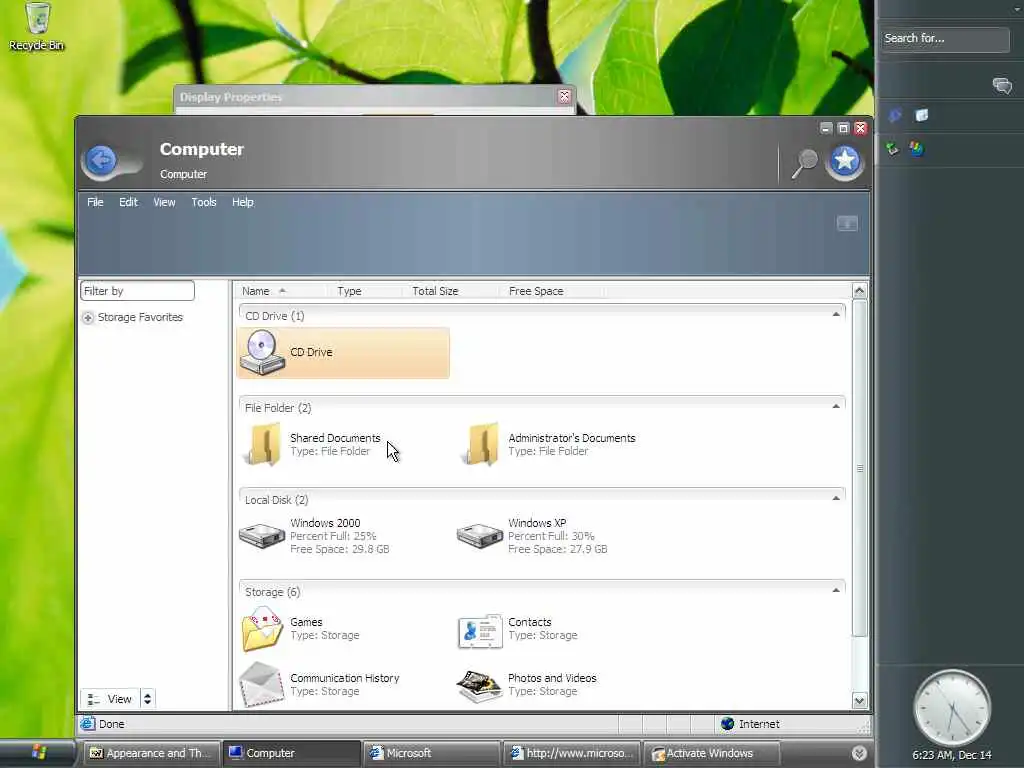Click the Filter by input field

click(137, 291)
